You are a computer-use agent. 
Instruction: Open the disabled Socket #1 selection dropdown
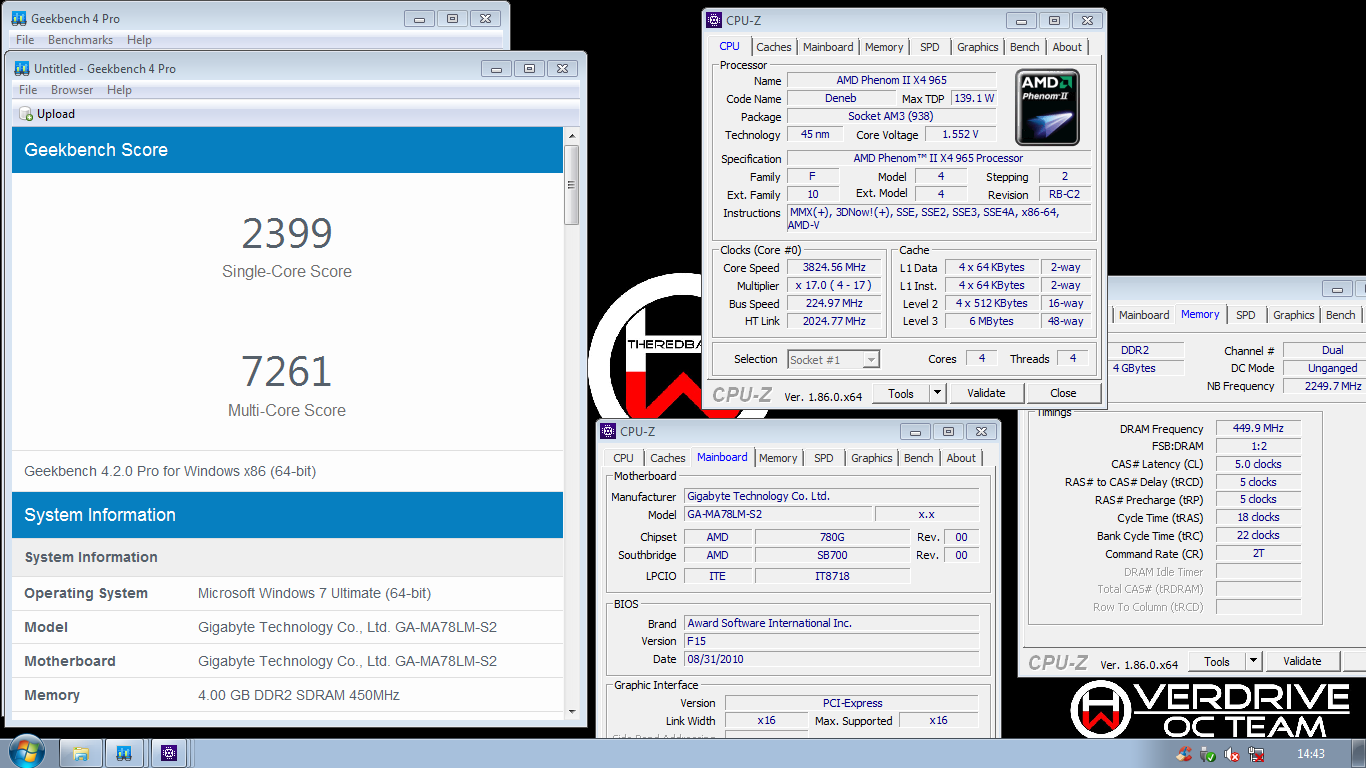[834, 359]
